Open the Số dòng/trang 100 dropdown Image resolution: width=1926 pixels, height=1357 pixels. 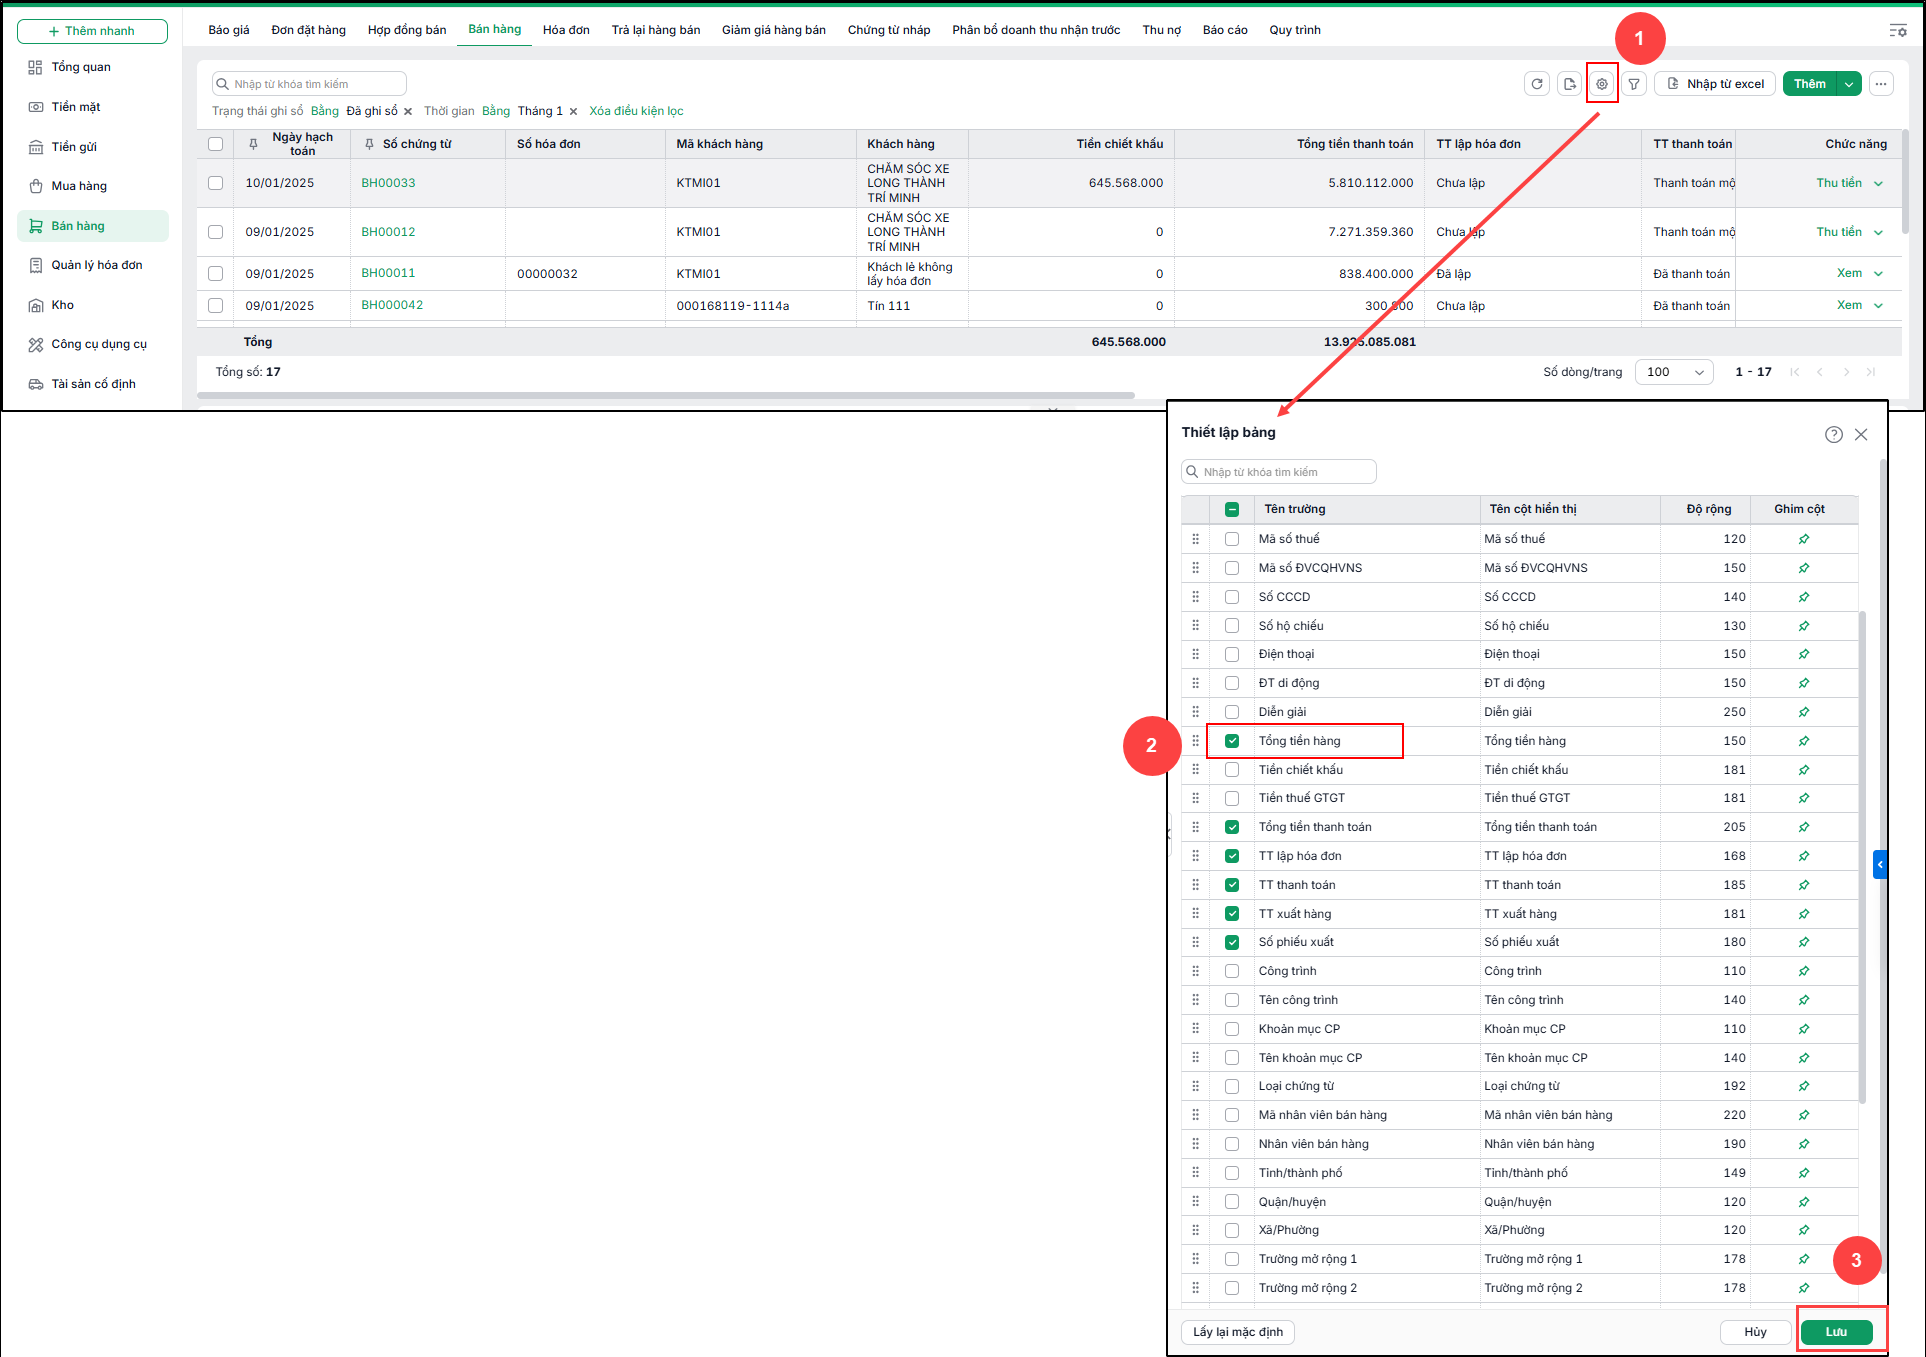pos(1674,372)
